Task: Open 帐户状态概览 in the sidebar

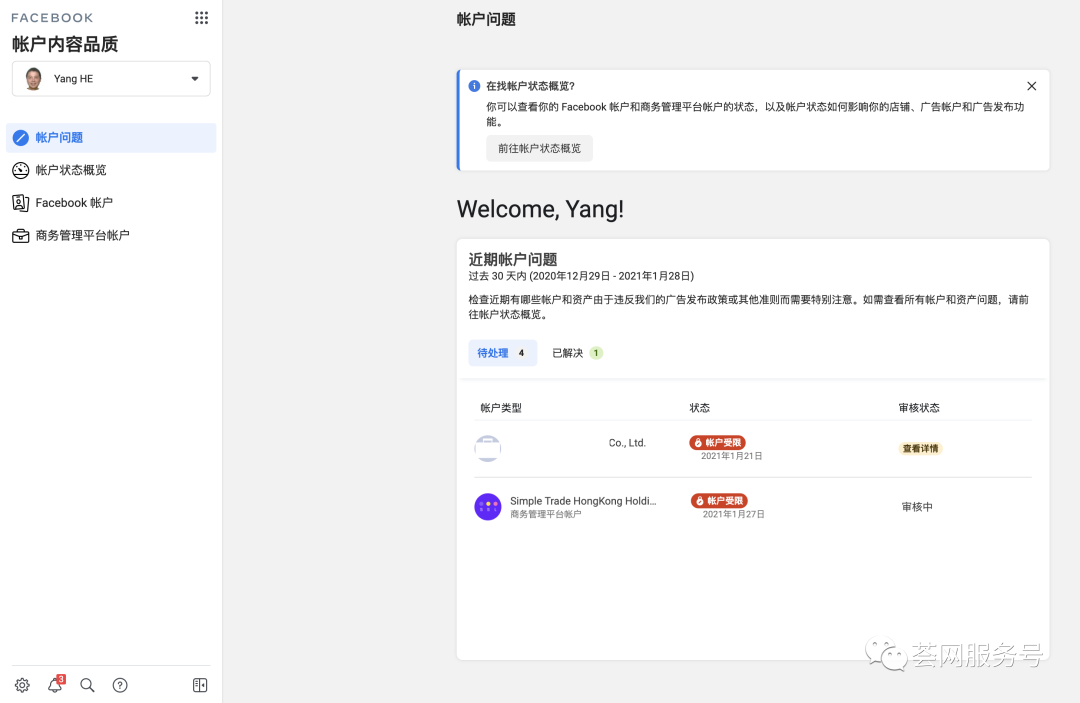Action: pos(70,170)
